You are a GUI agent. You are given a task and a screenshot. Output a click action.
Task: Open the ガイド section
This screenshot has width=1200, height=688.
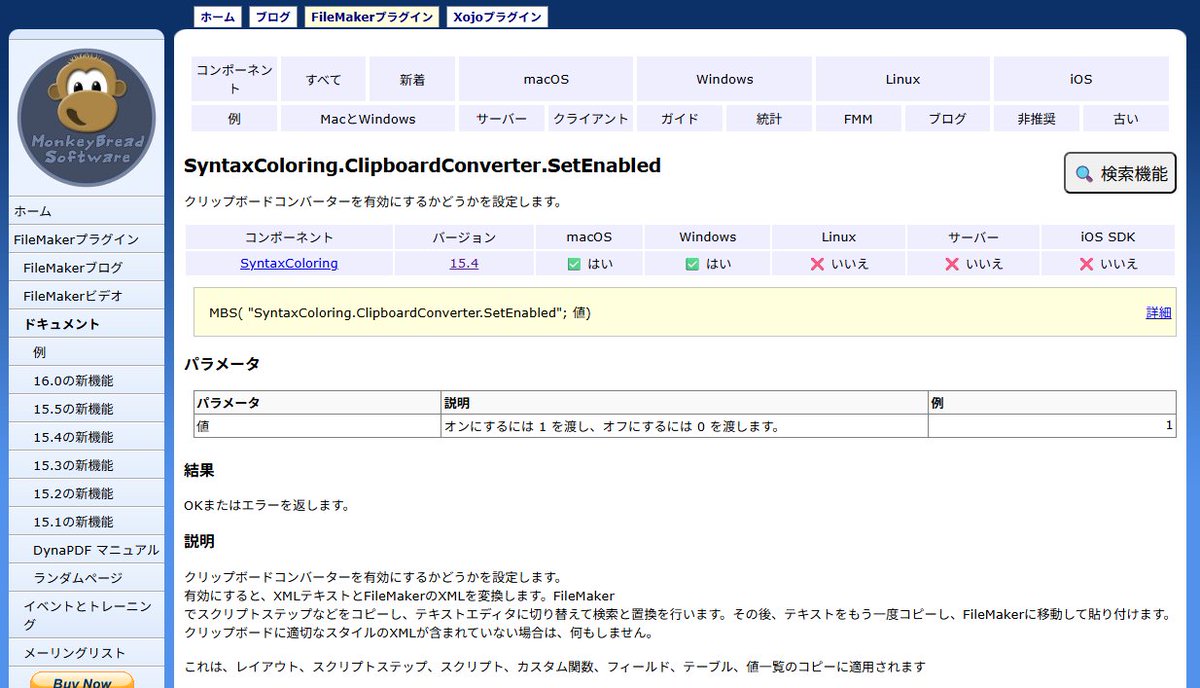point(680,119)
